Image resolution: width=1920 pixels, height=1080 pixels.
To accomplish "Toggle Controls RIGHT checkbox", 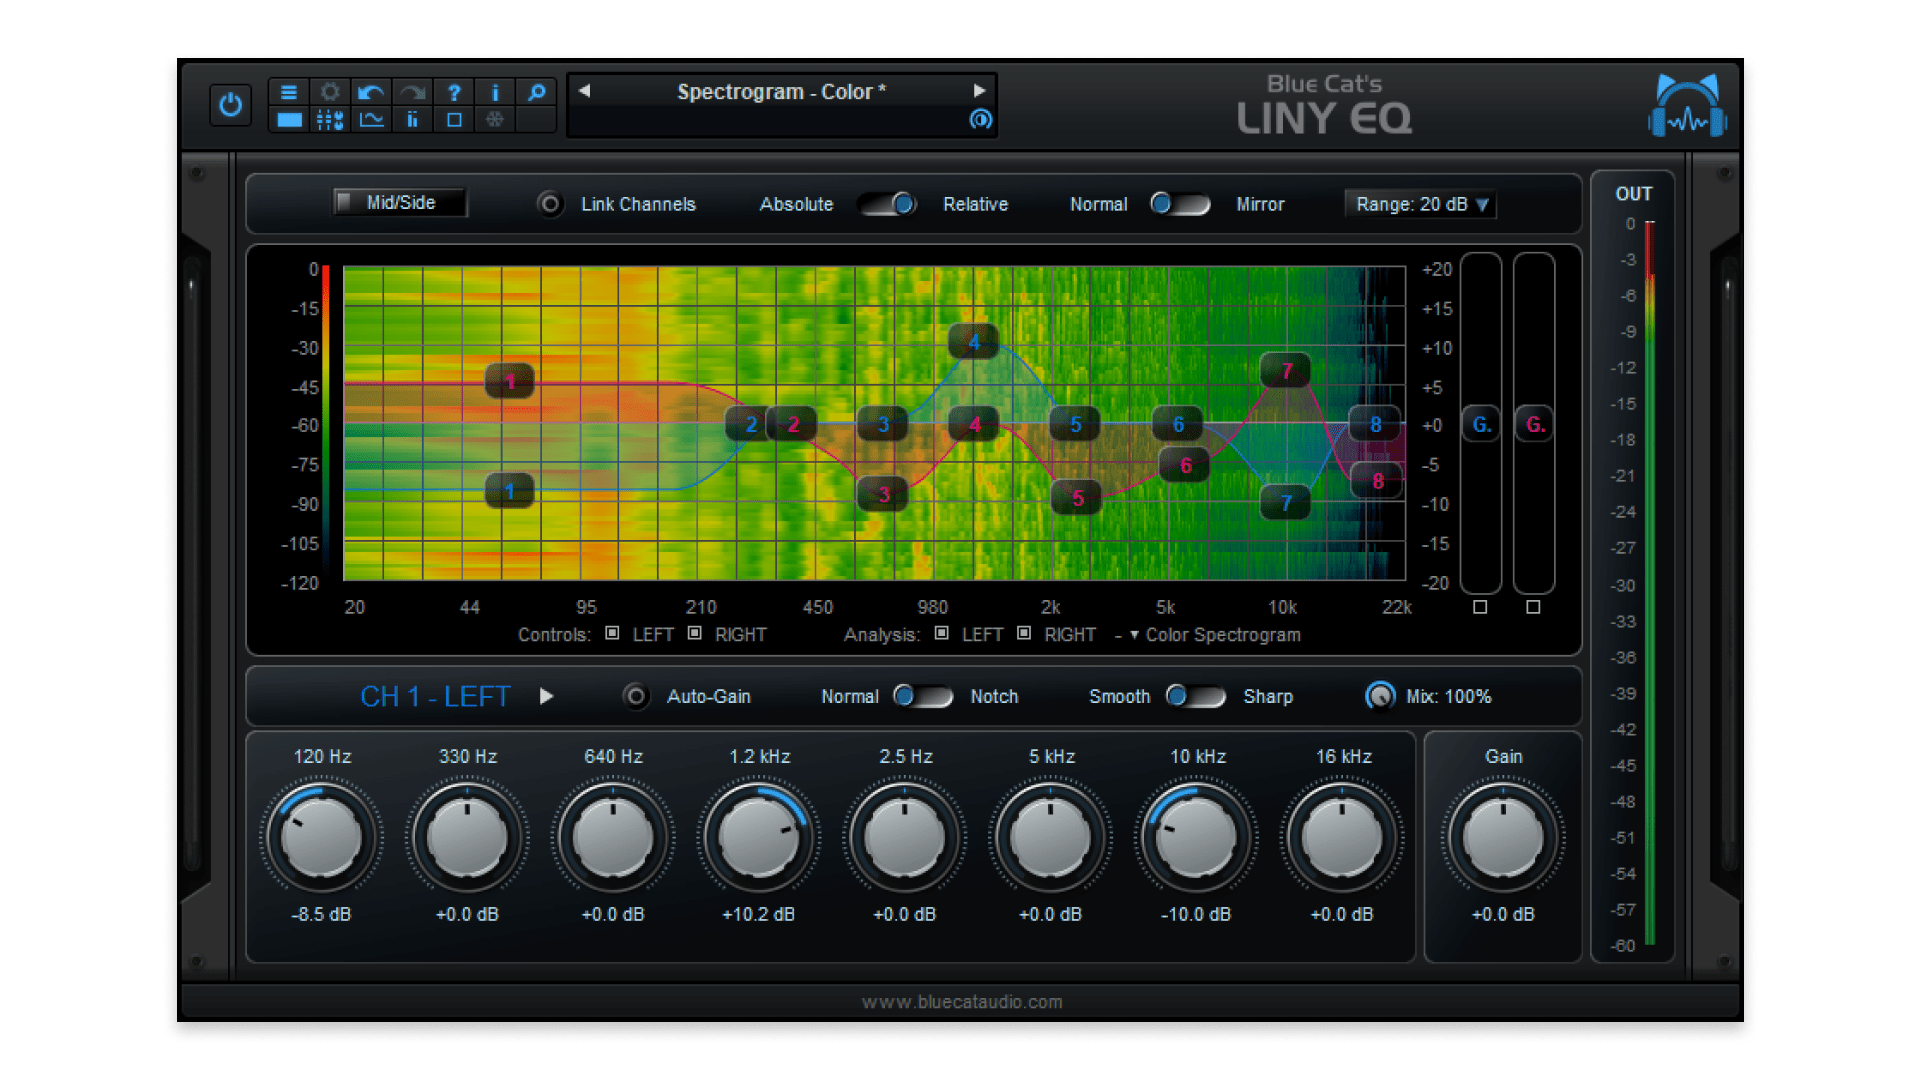I will coord(694,634).
